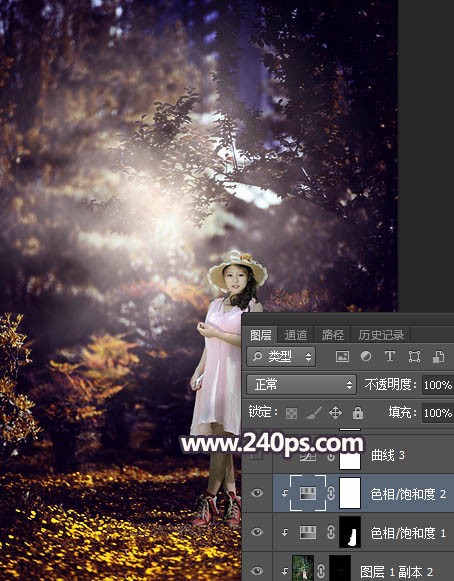Click the adjustment layer filter icon
This screenshot has width=454, height=581.
pos(366,356)
